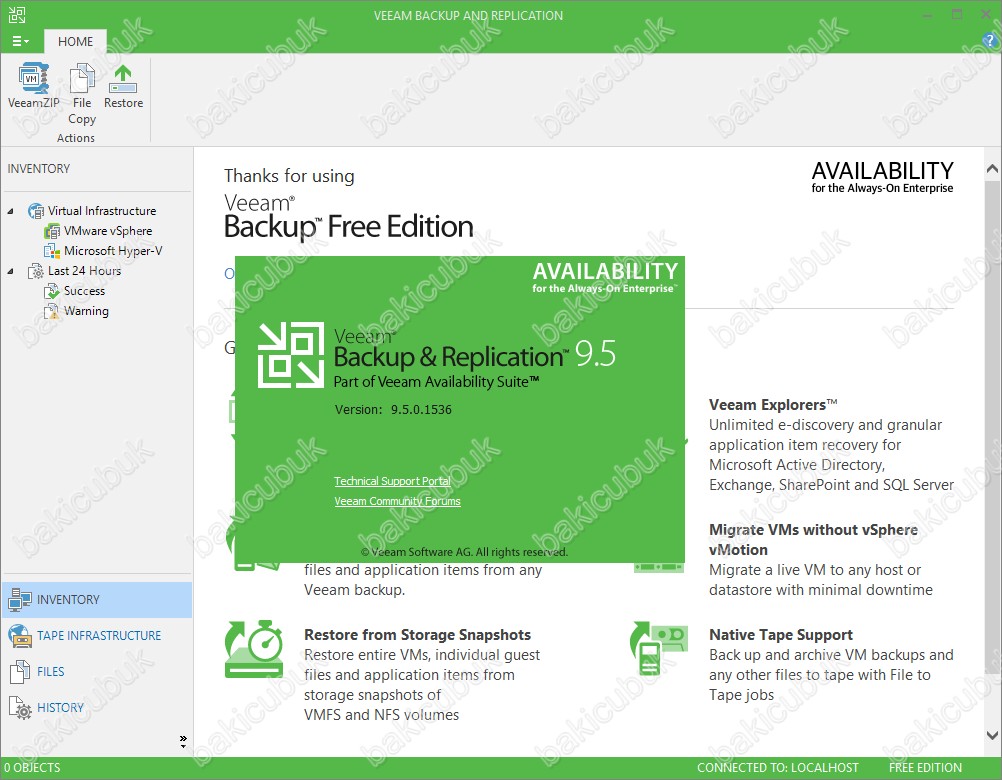Click the Restore from Storage Snapshots heading
This screenshot has height=780, width=1002.
point(417,635)
